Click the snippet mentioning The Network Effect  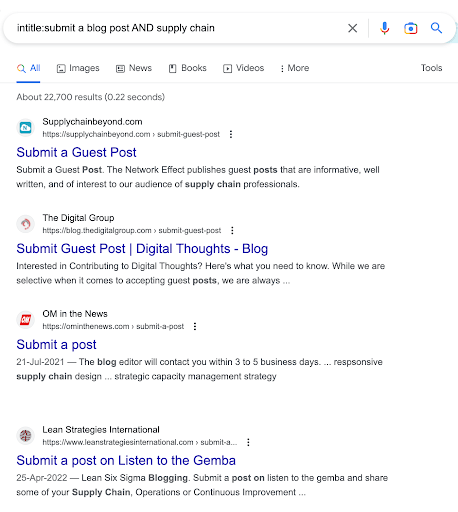(198, 177)
